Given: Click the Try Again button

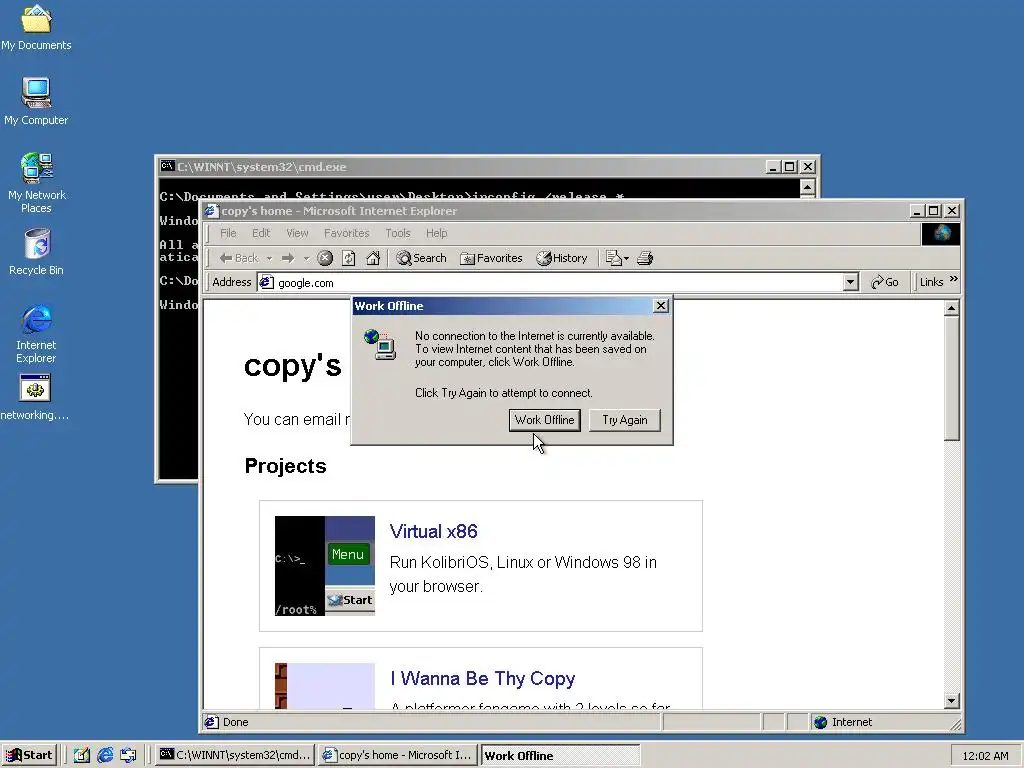Looking at the screenshot, I should (624, 420).
